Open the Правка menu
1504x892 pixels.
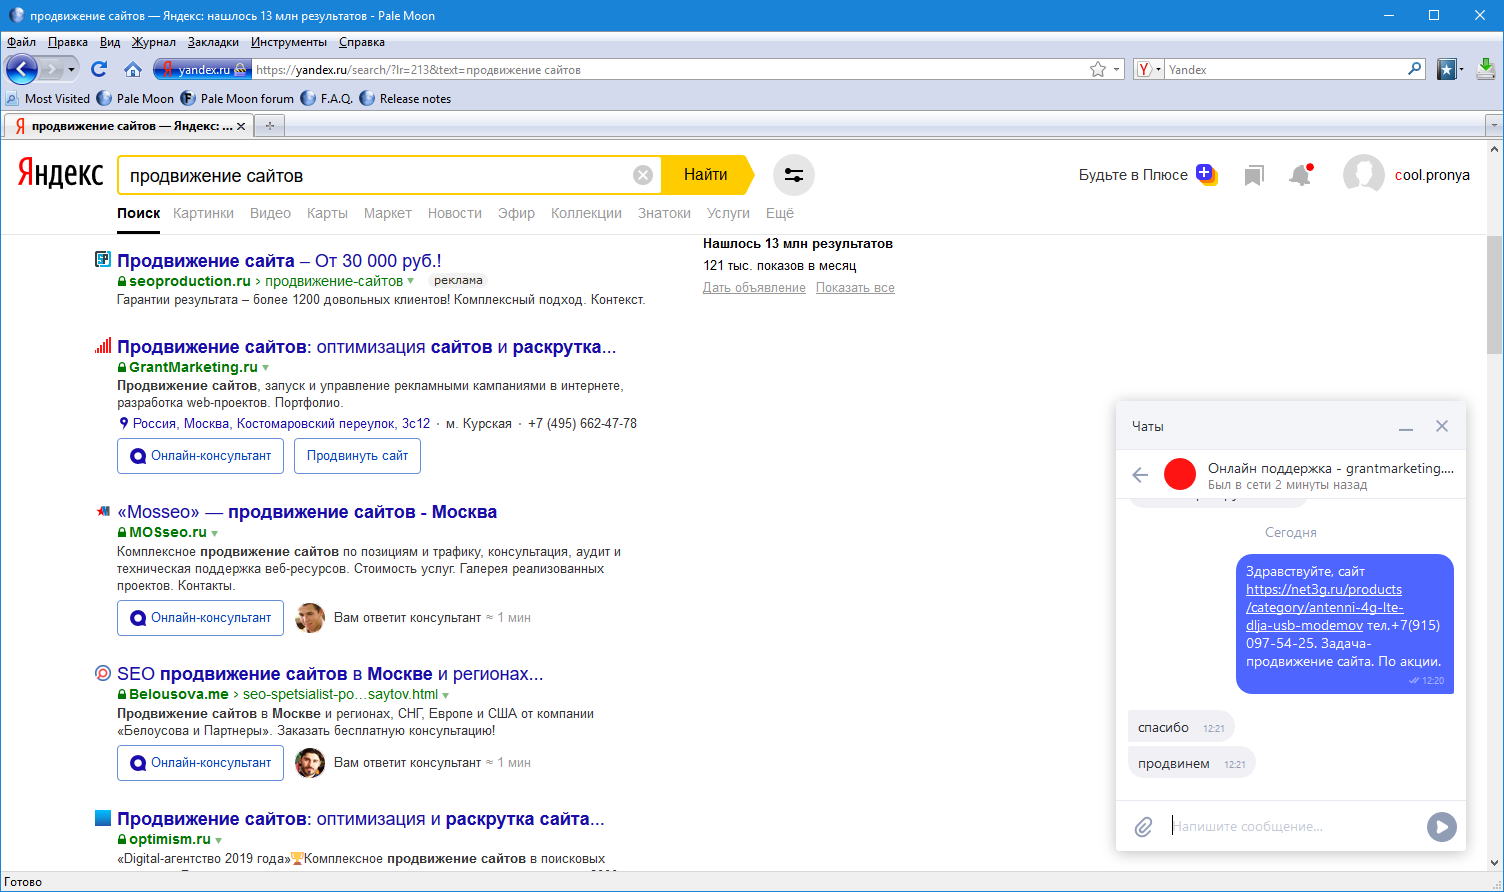point(68,42)
